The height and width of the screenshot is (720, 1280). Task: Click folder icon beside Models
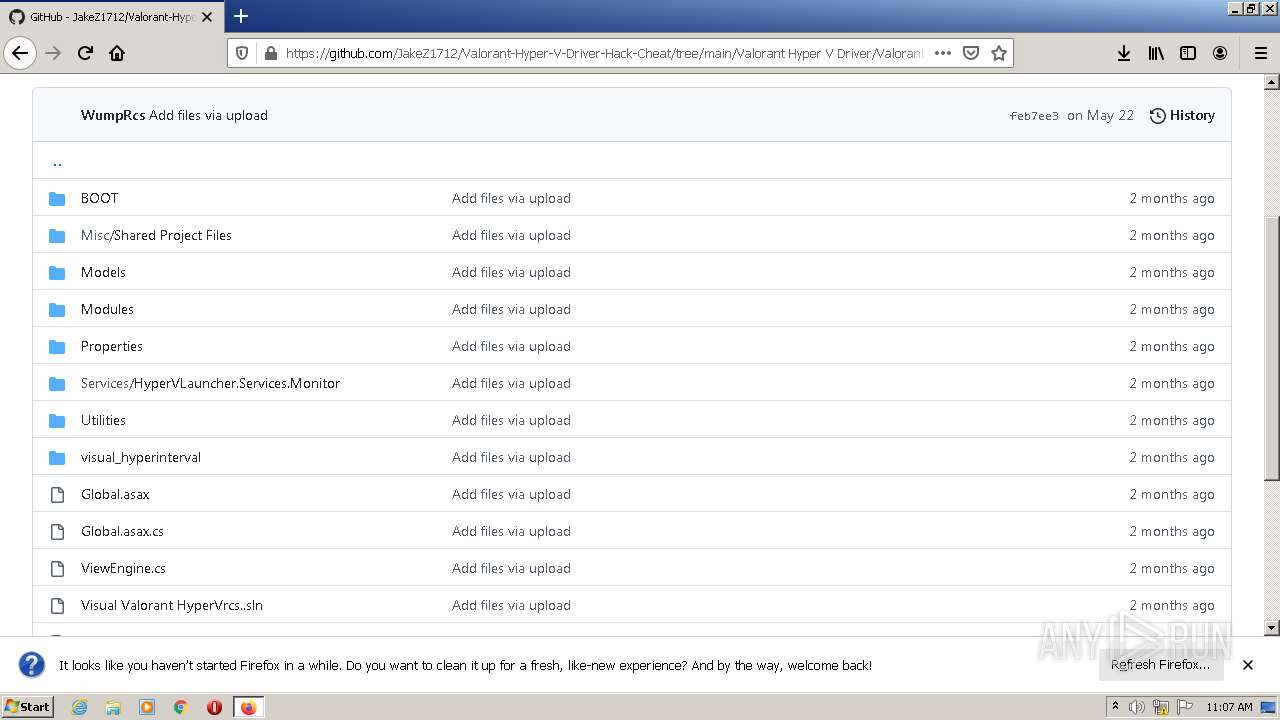click(57, 272)
